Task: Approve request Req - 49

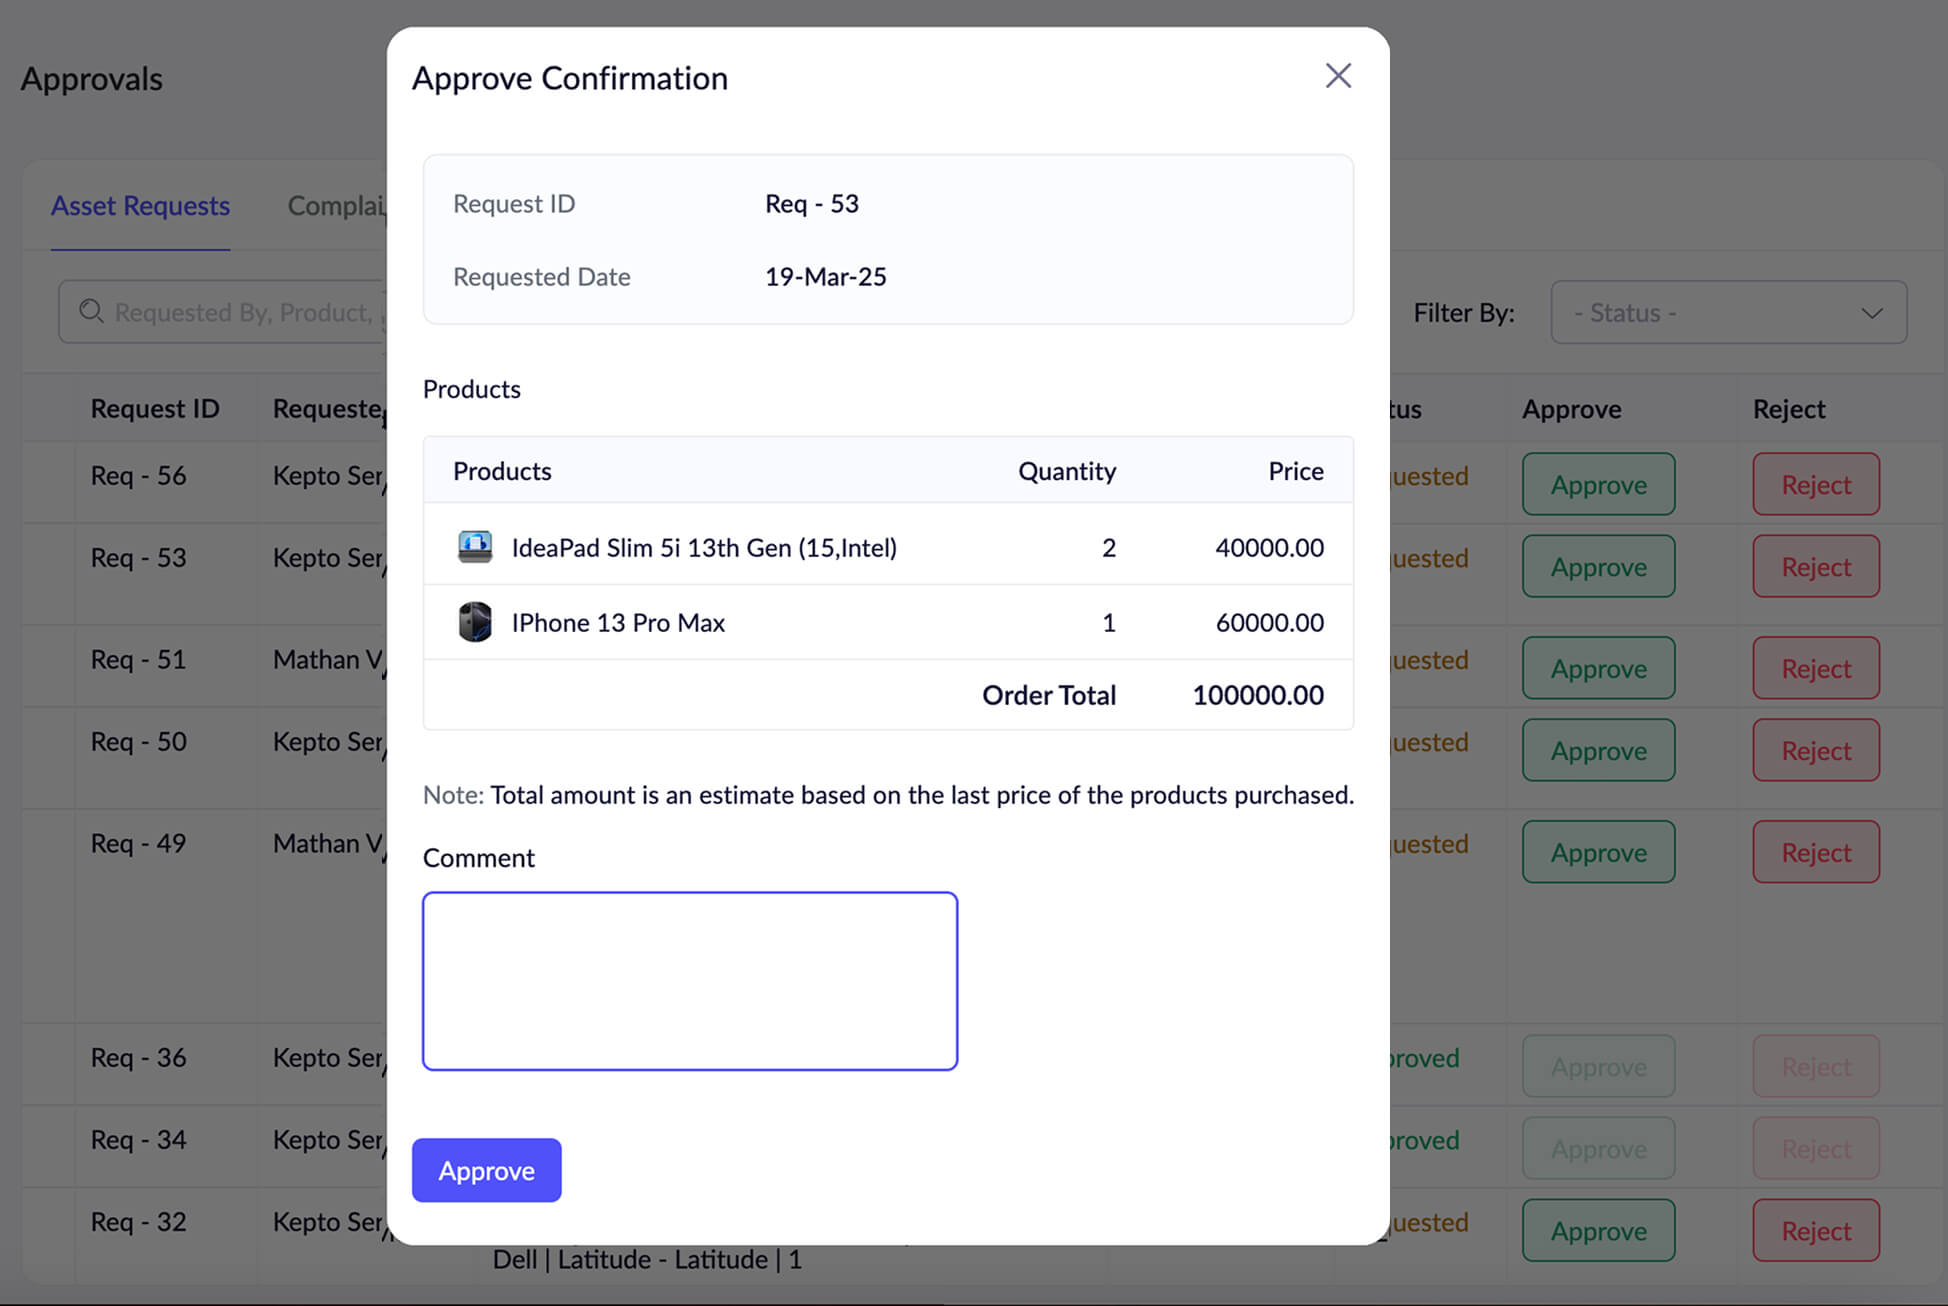Action: click(x=1598, y=852)
